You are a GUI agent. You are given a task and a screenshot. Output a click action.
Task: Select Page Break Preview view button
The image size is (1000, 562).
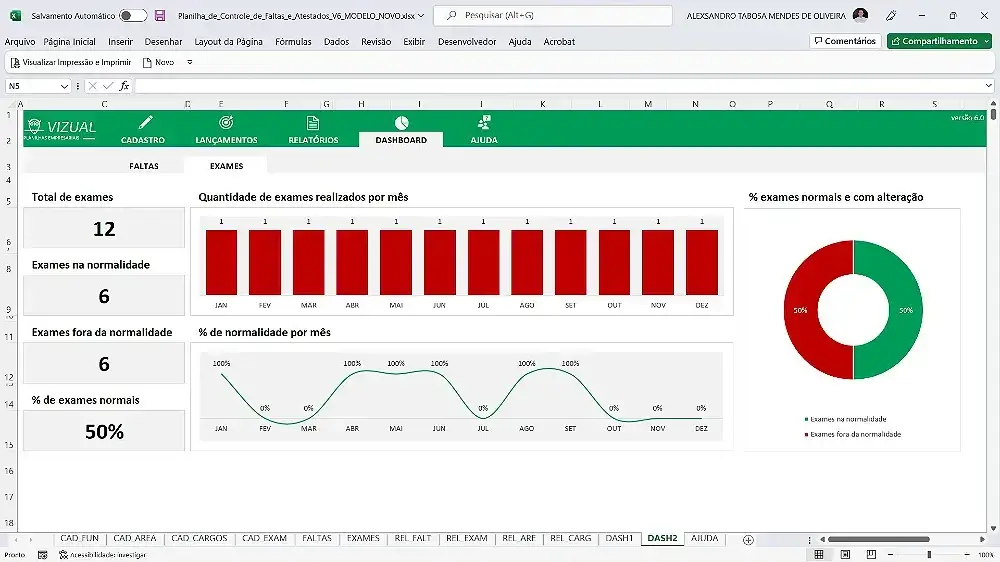tap(871, 554)
